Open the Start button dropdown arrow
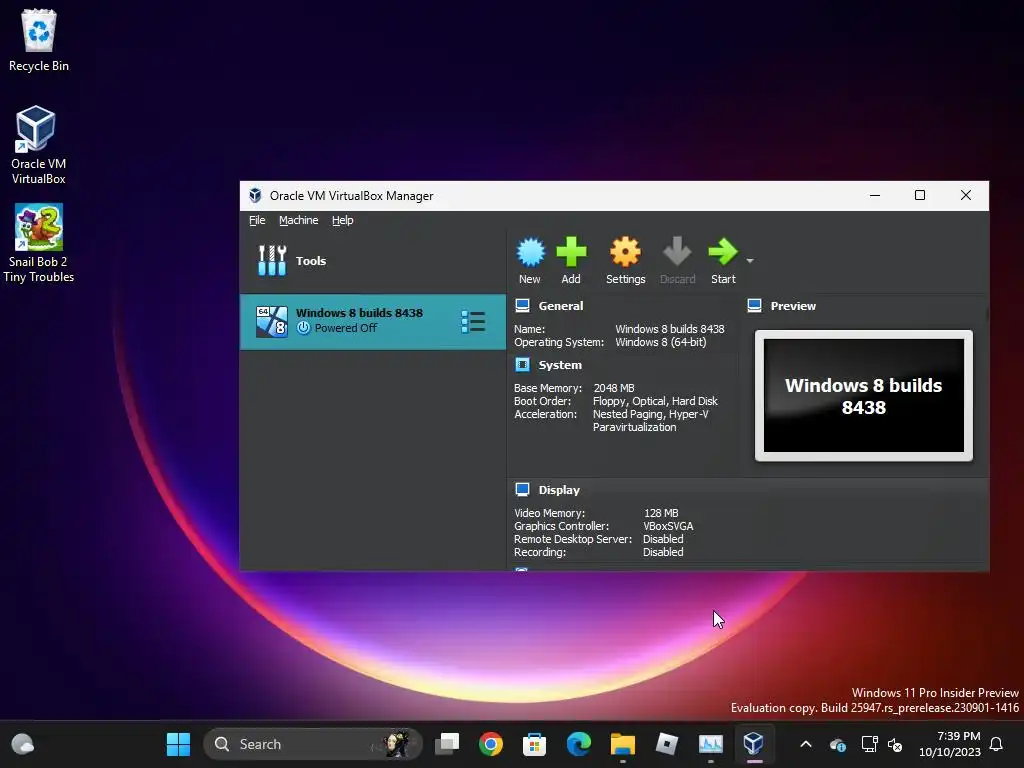Screen dimensions: 1024x768 pos(750,261)
